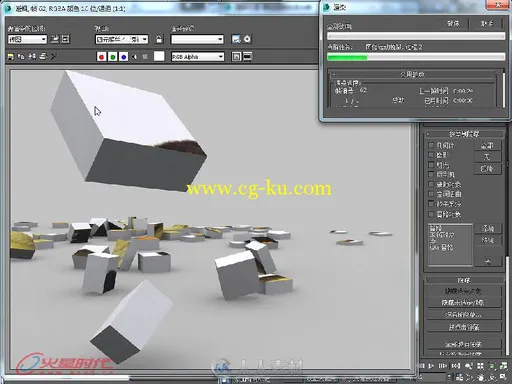
Task: Clear the rendered frame with the X icon
Action: (x=54, y=57)
